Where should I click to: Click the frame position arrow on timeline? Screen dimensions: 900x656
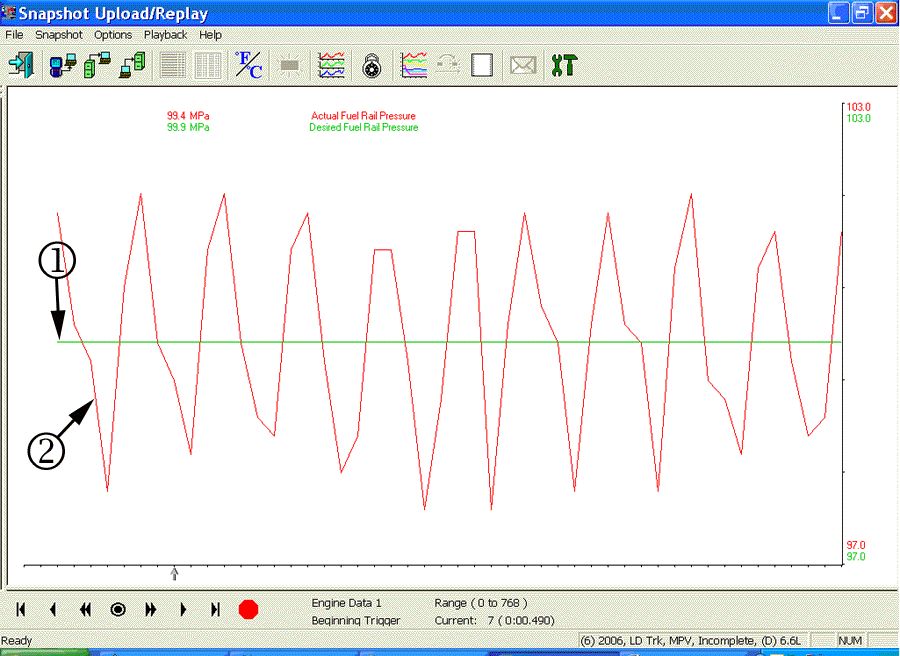click(176, 573)
